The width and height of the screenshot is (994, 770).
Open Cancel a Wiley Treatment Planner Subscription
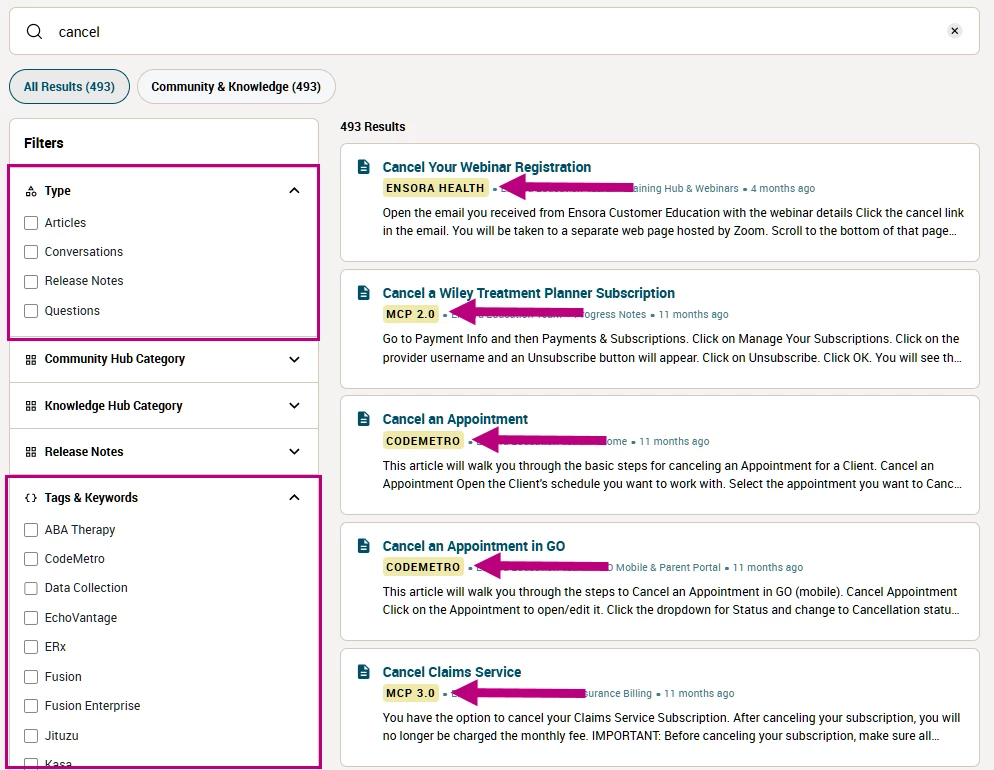(528, 293)
